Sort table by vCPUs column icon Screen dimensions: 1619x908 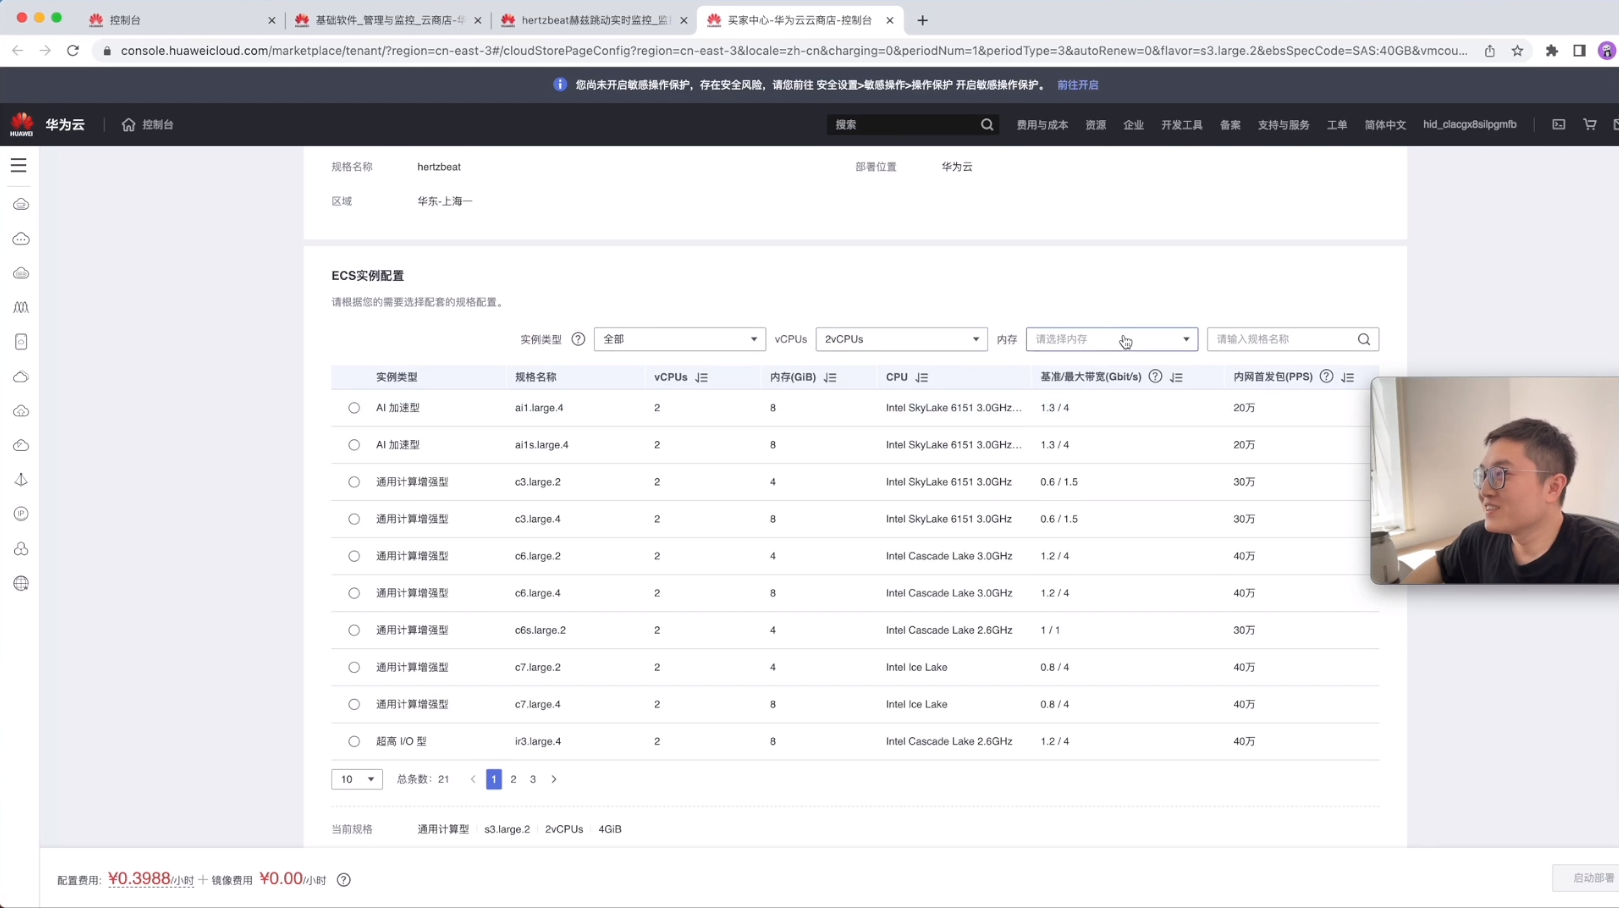(702, 378)
